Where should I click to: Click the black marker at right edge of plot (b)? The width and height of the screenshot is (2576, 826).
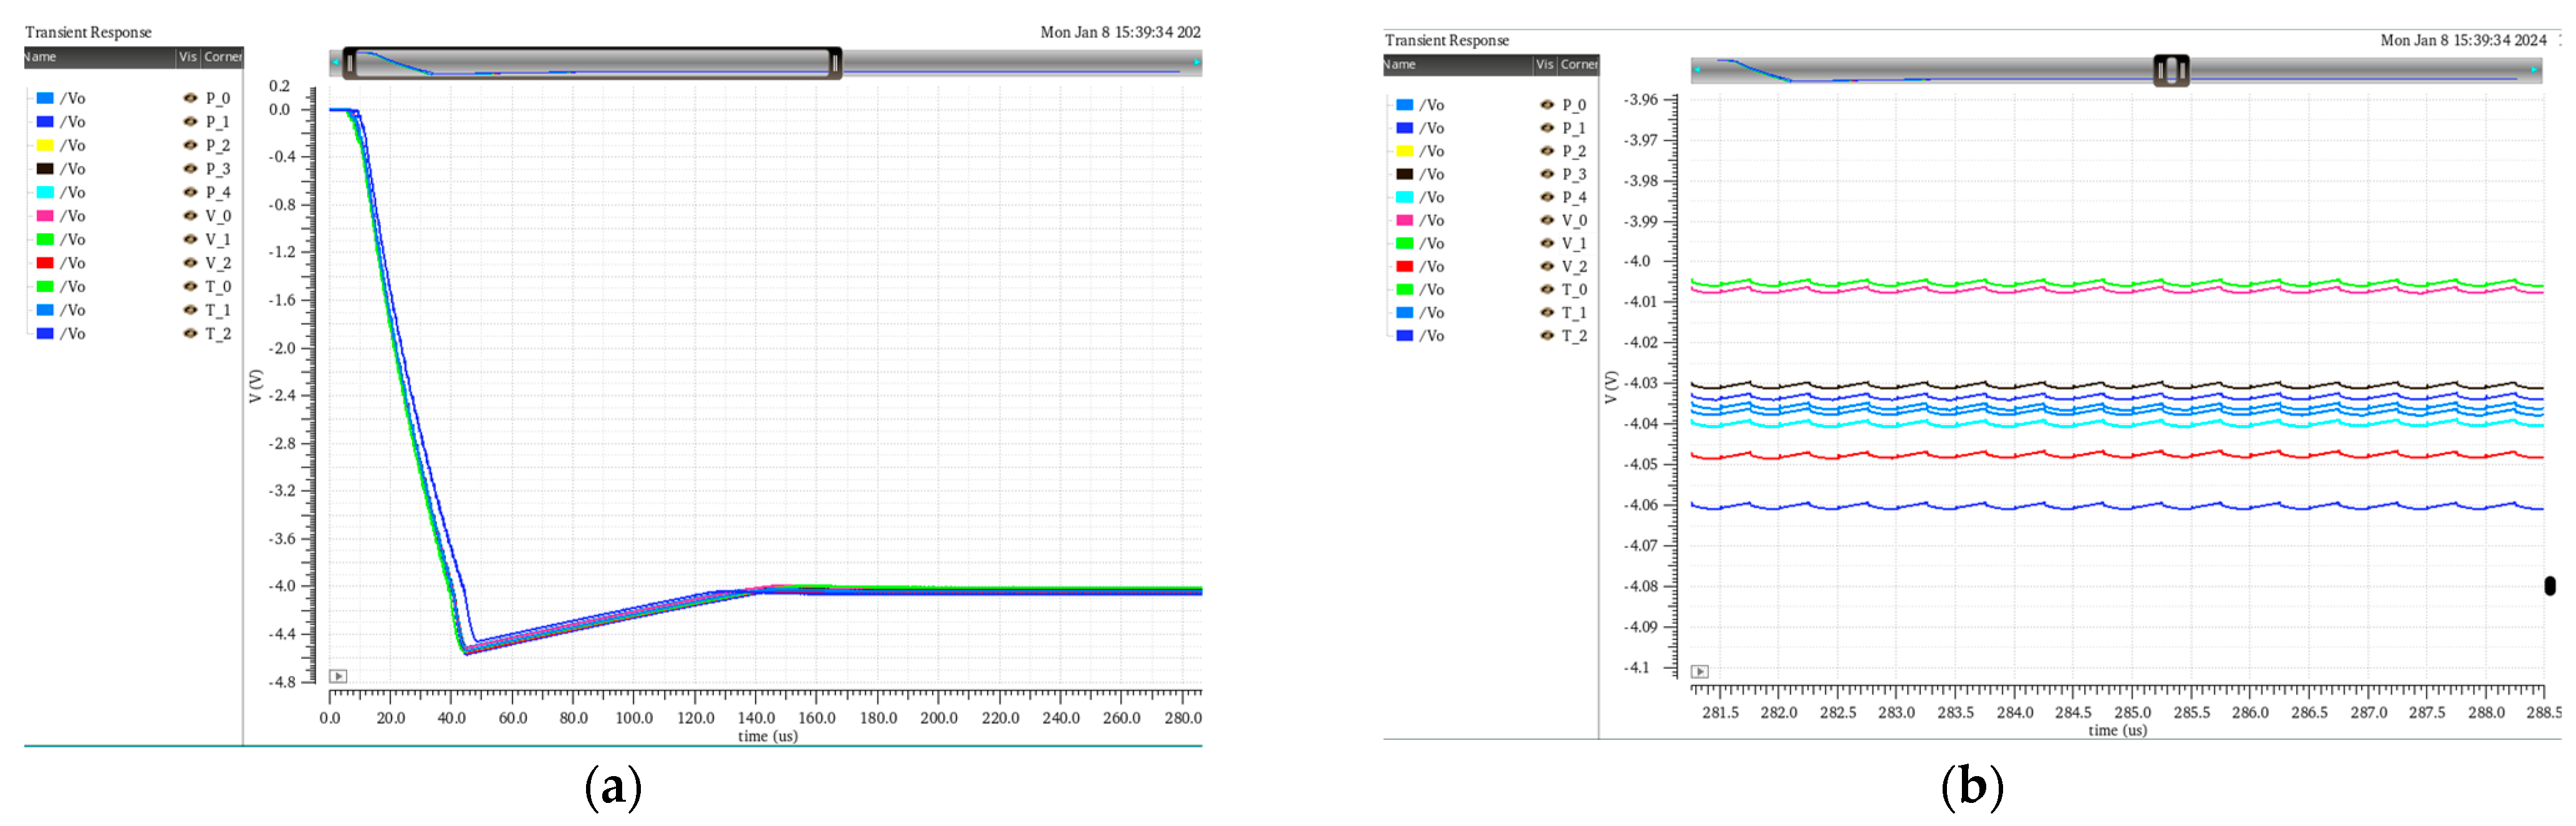[2549, 586]
